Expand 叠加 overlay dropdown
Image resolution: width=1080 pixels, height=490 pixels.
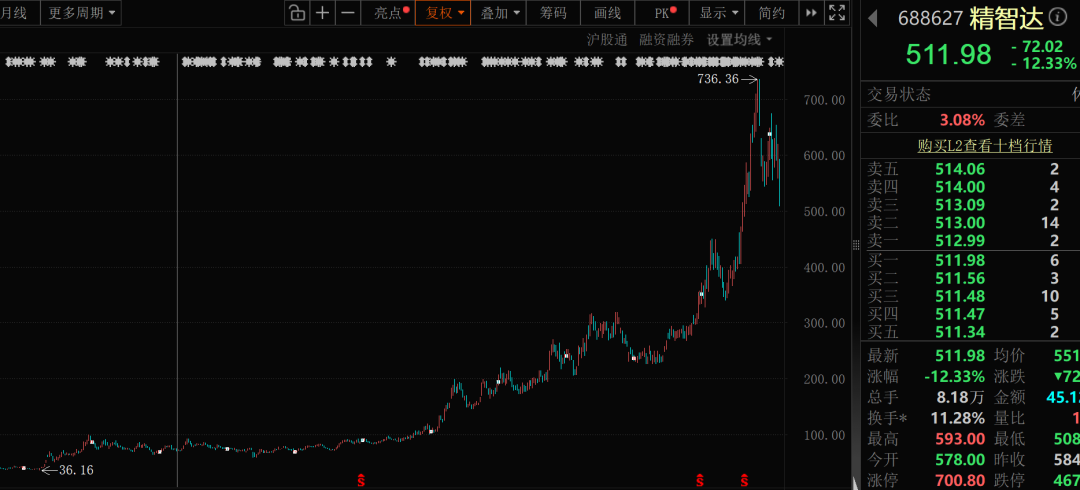coord(499,12)
